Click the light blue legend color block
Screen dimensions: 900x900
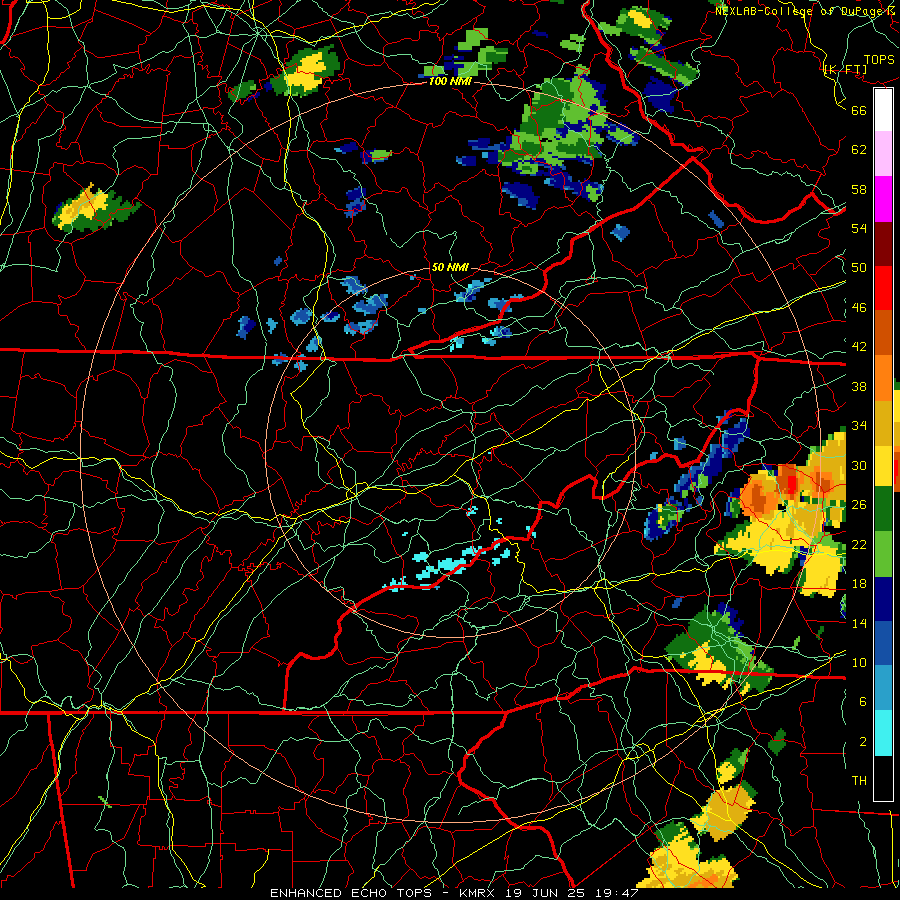point(883,688)
